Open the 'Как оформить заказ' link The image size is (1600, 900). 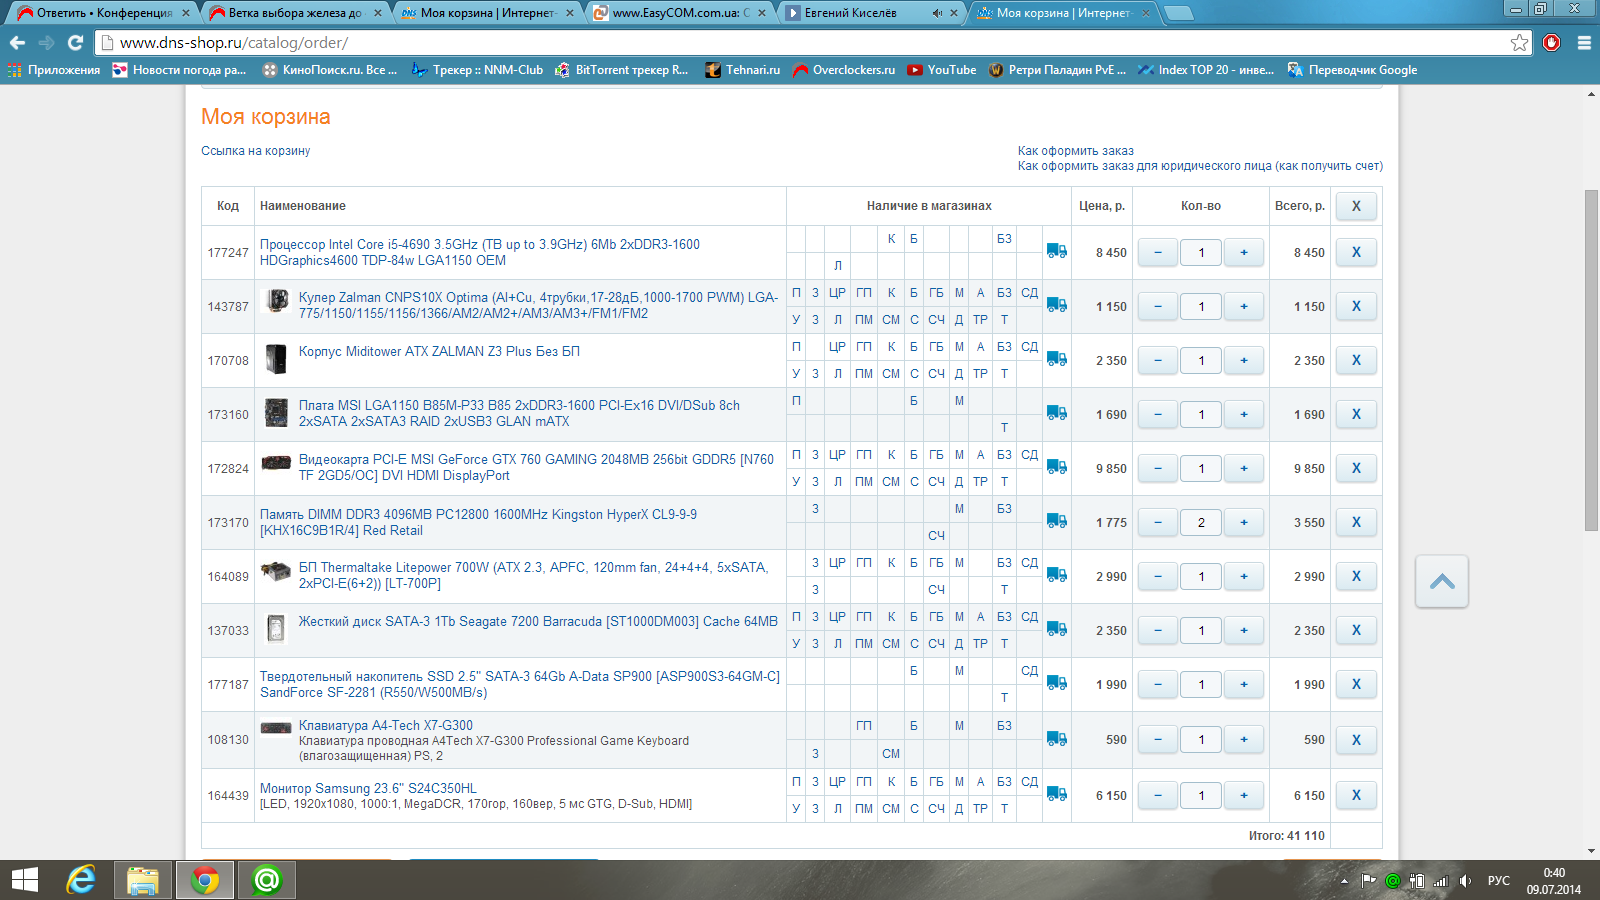[1076, 151]
